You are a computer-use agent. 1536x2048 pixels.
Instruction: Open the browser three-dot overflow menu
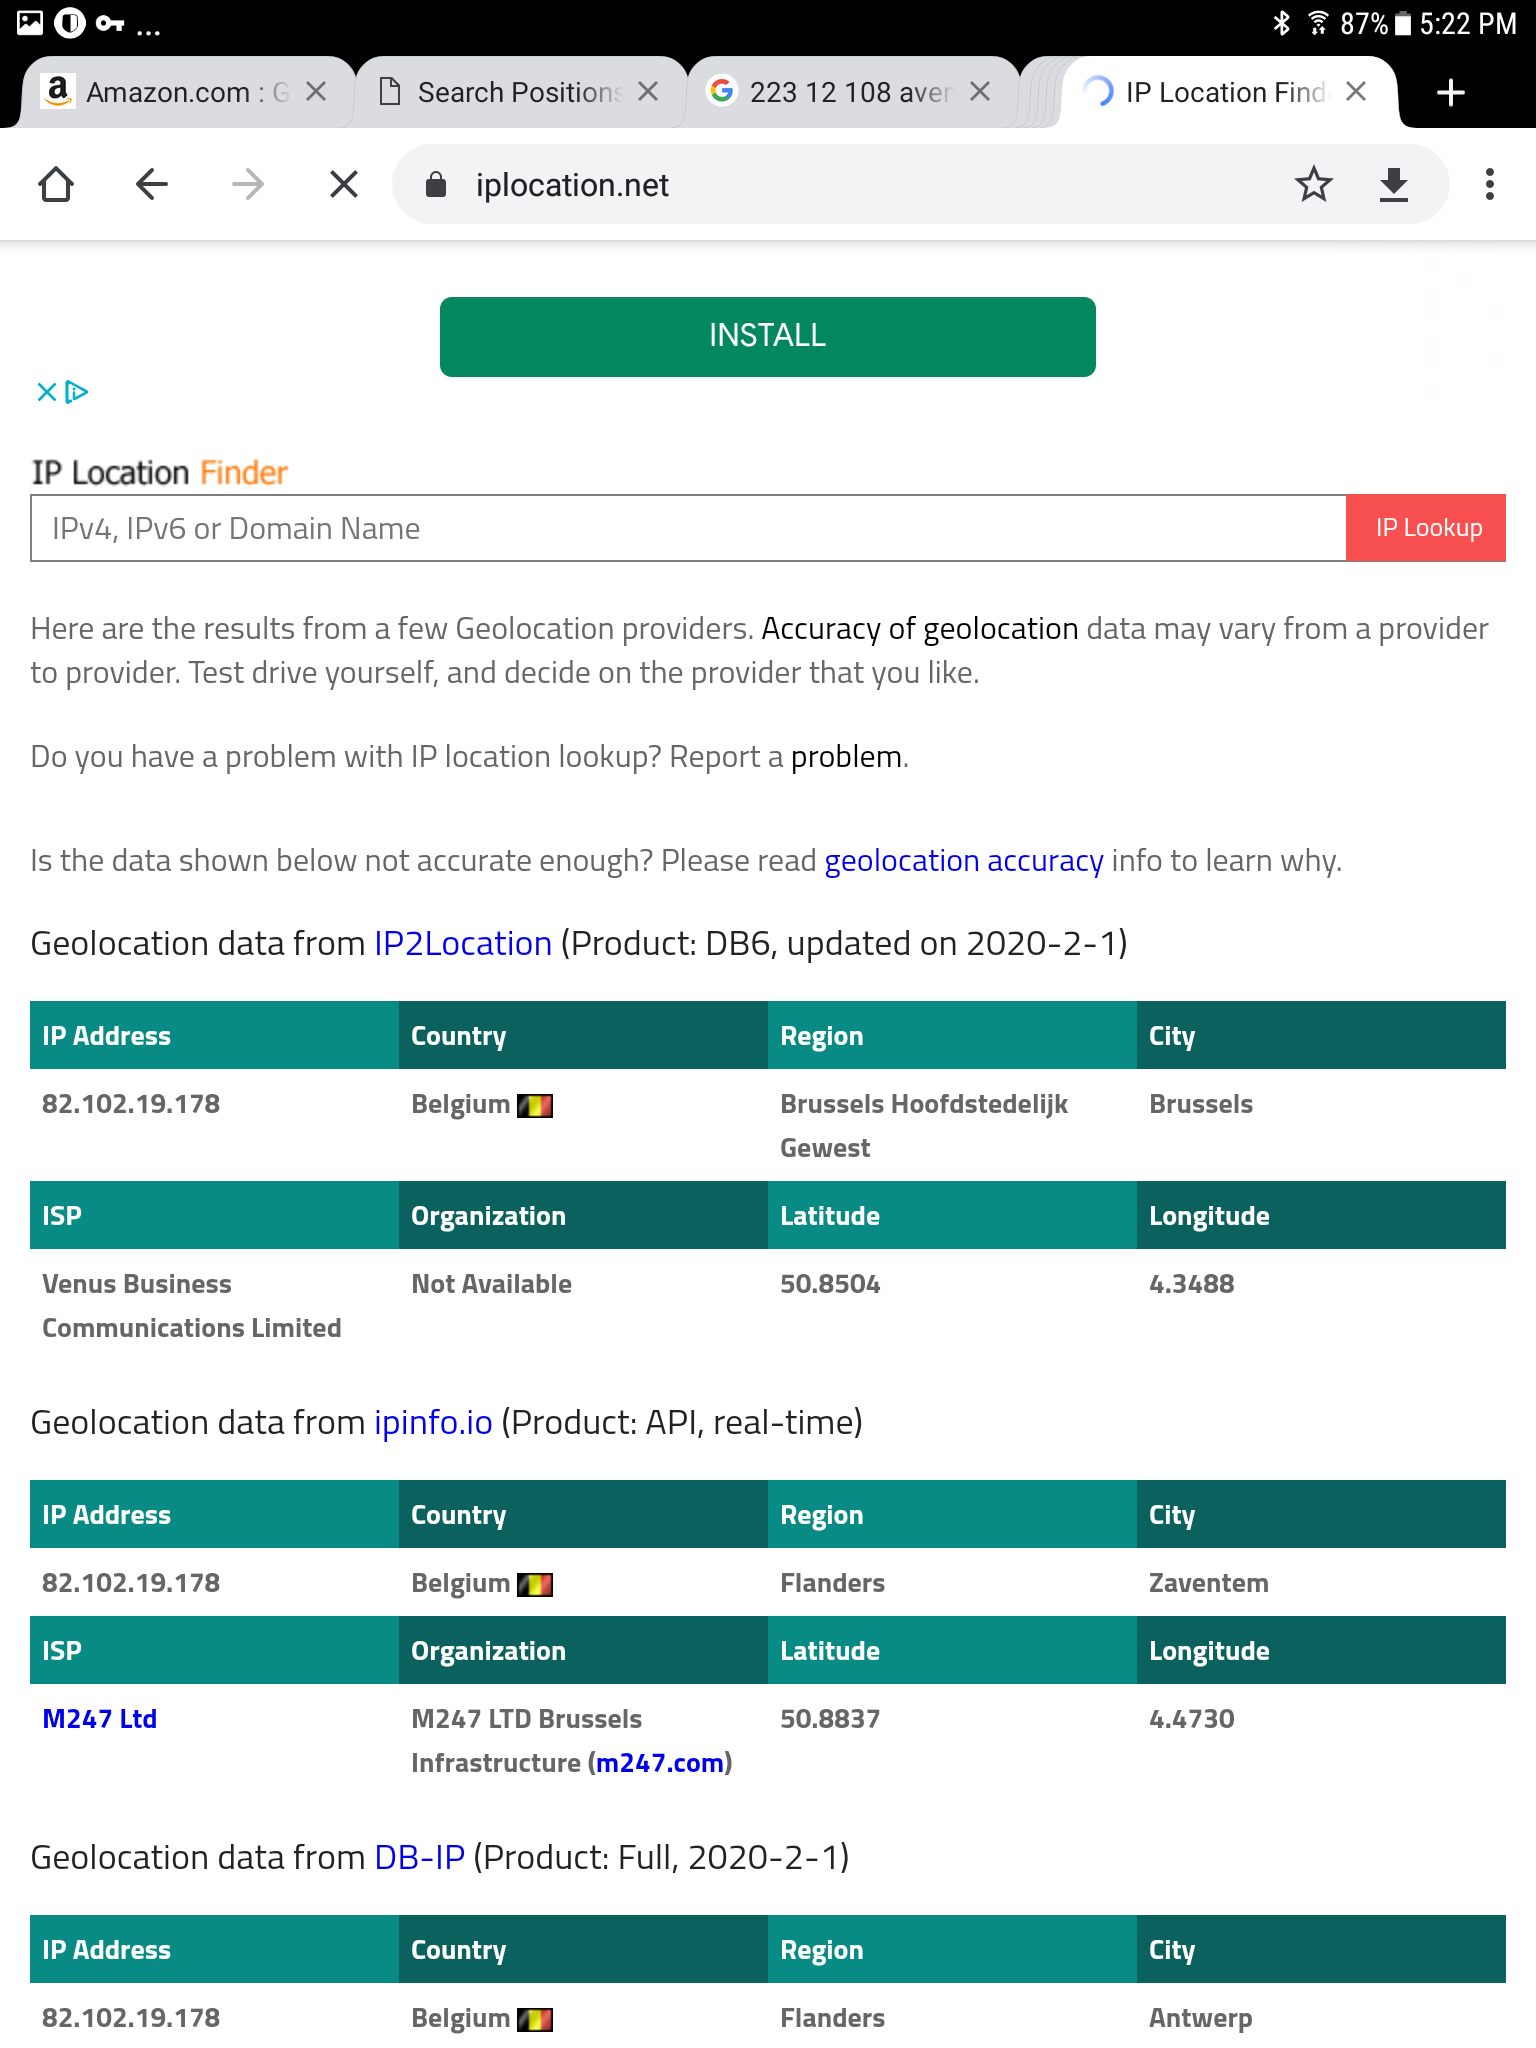(x=1489, y=184)
